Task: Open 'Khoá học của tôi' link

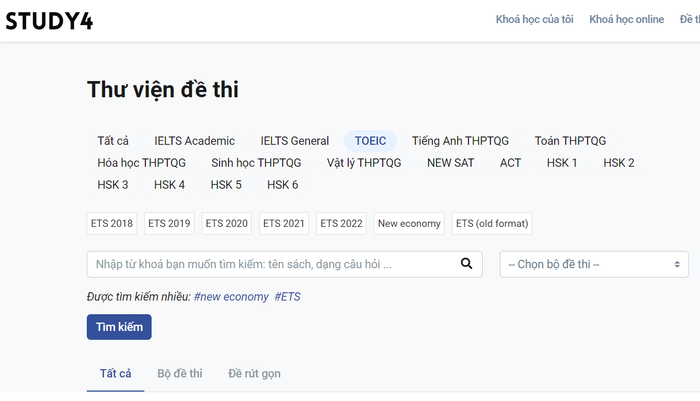Action: [534, 20]
